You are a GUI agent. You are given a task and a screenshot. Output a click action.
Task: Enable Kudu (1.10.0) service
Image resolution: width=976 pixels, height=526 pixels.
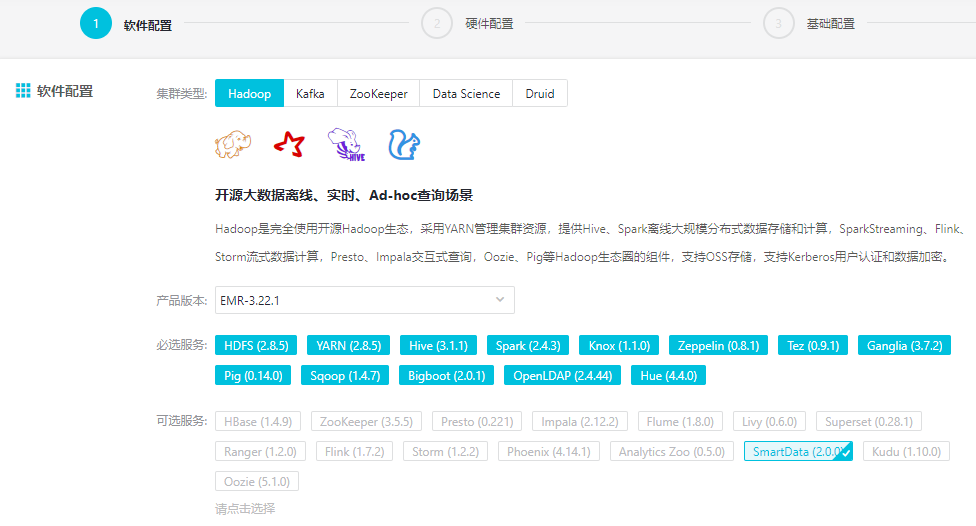point(906,451)
